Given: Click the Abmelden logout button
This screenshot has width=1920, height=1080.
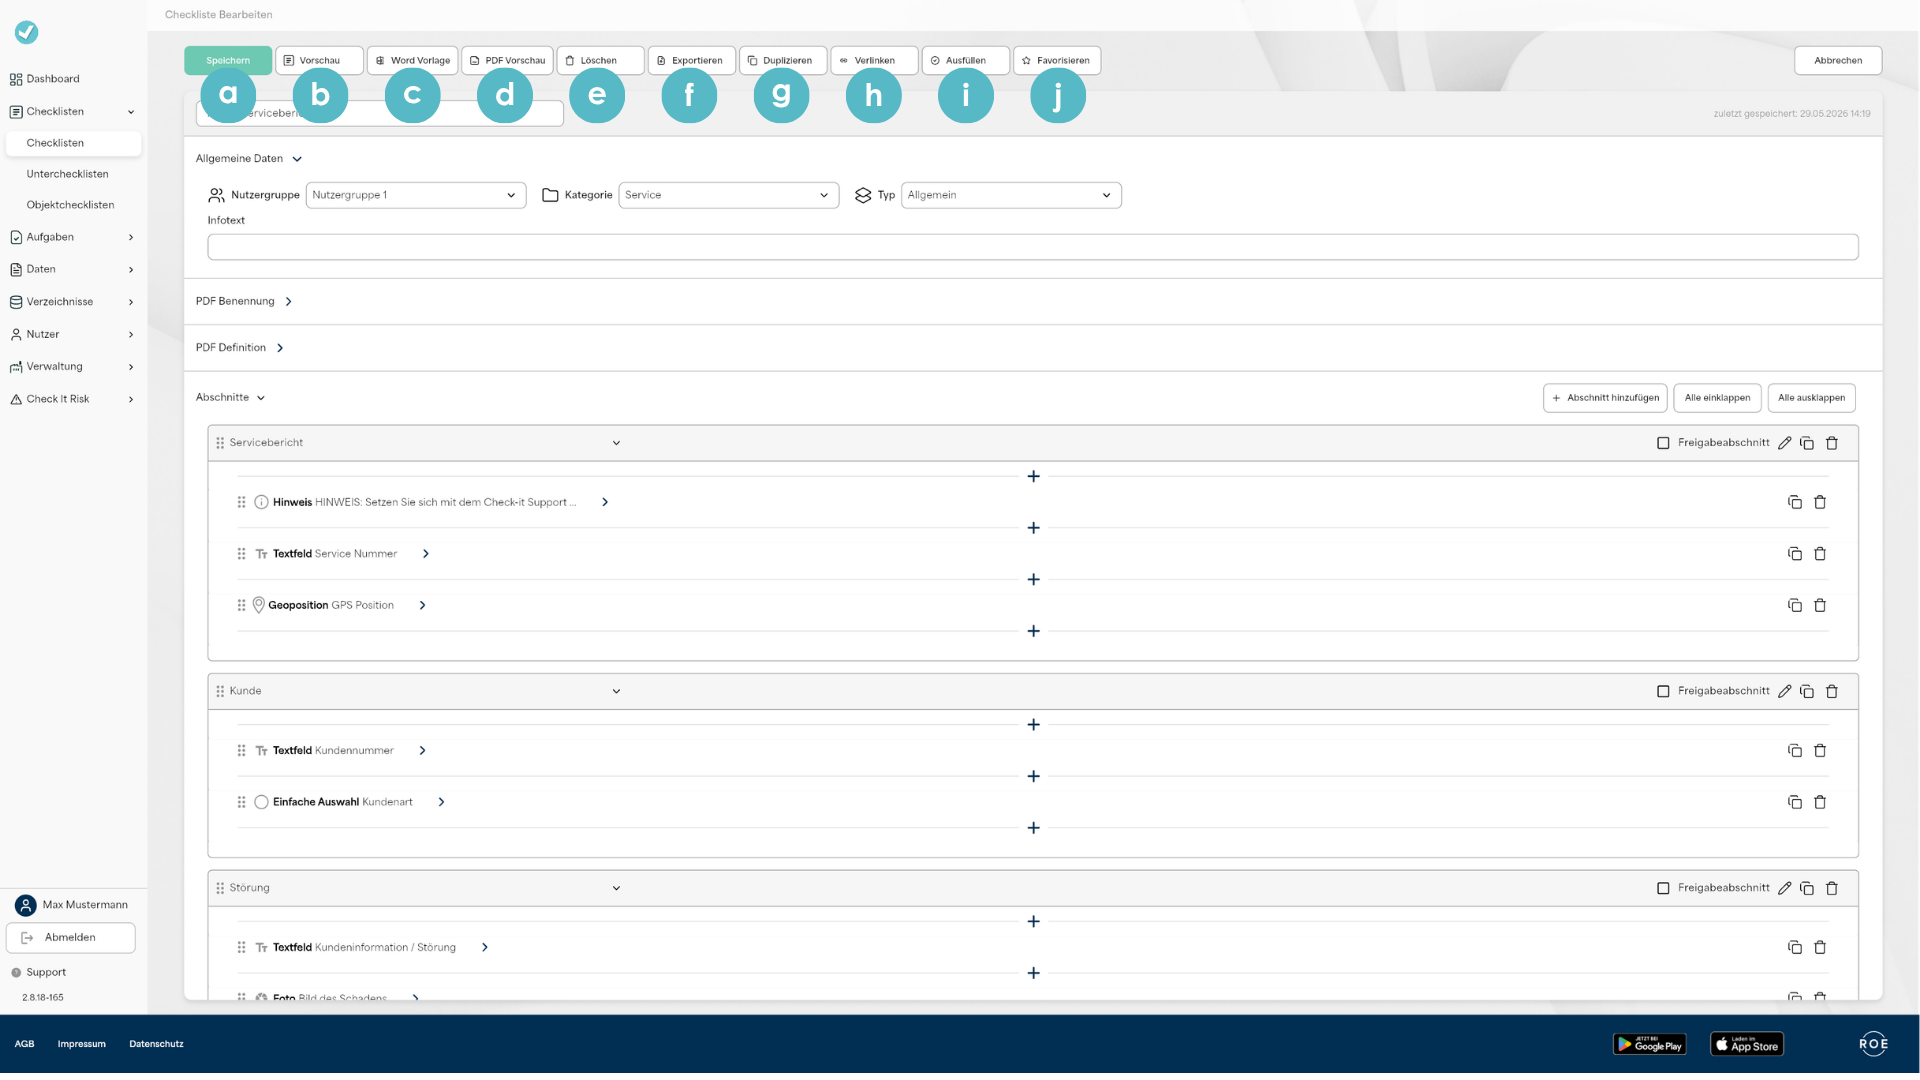Looking at the screenshot, I should [71, 938].
